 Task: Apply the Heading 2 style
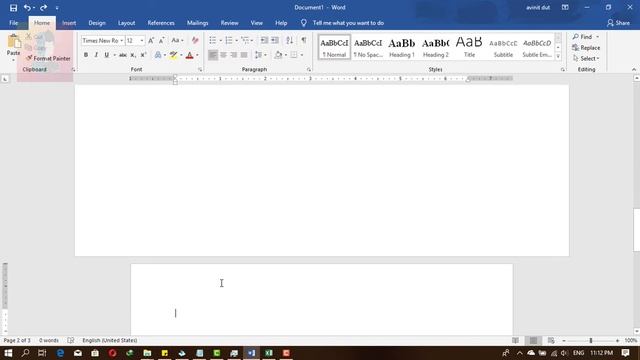pyautogui.click(x=436, y=47)
